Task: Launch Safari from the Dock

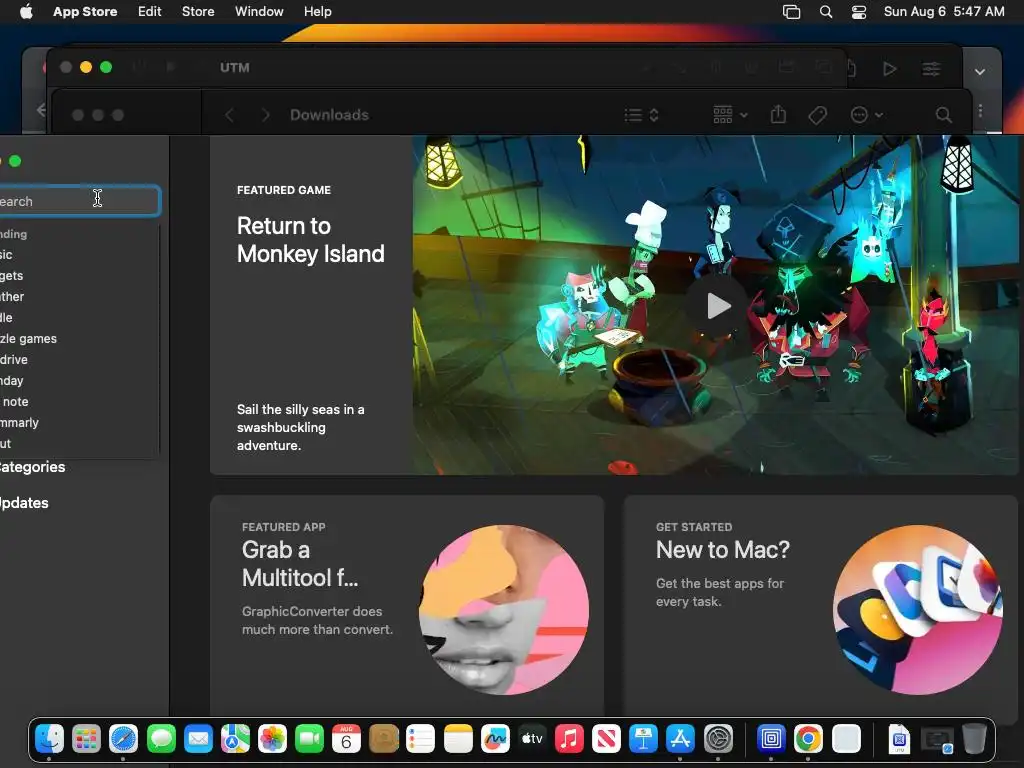Action: coord(123,739)
